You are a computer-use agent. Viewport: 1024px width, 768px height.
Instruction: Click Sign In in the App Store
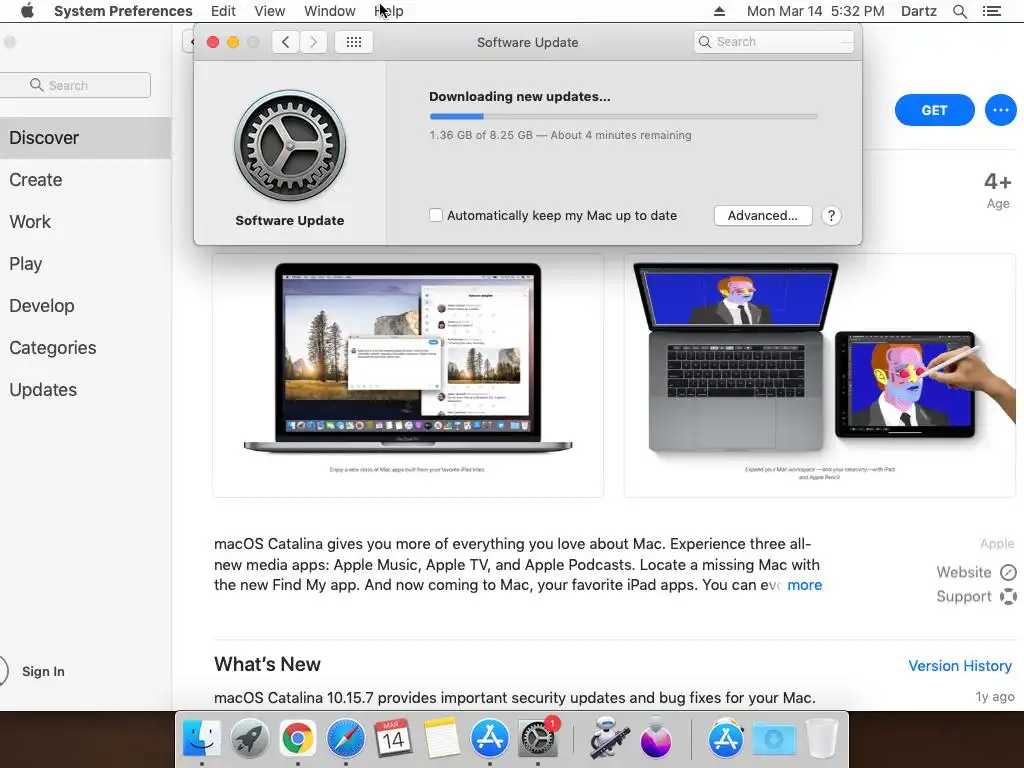(x=43, y=671)
